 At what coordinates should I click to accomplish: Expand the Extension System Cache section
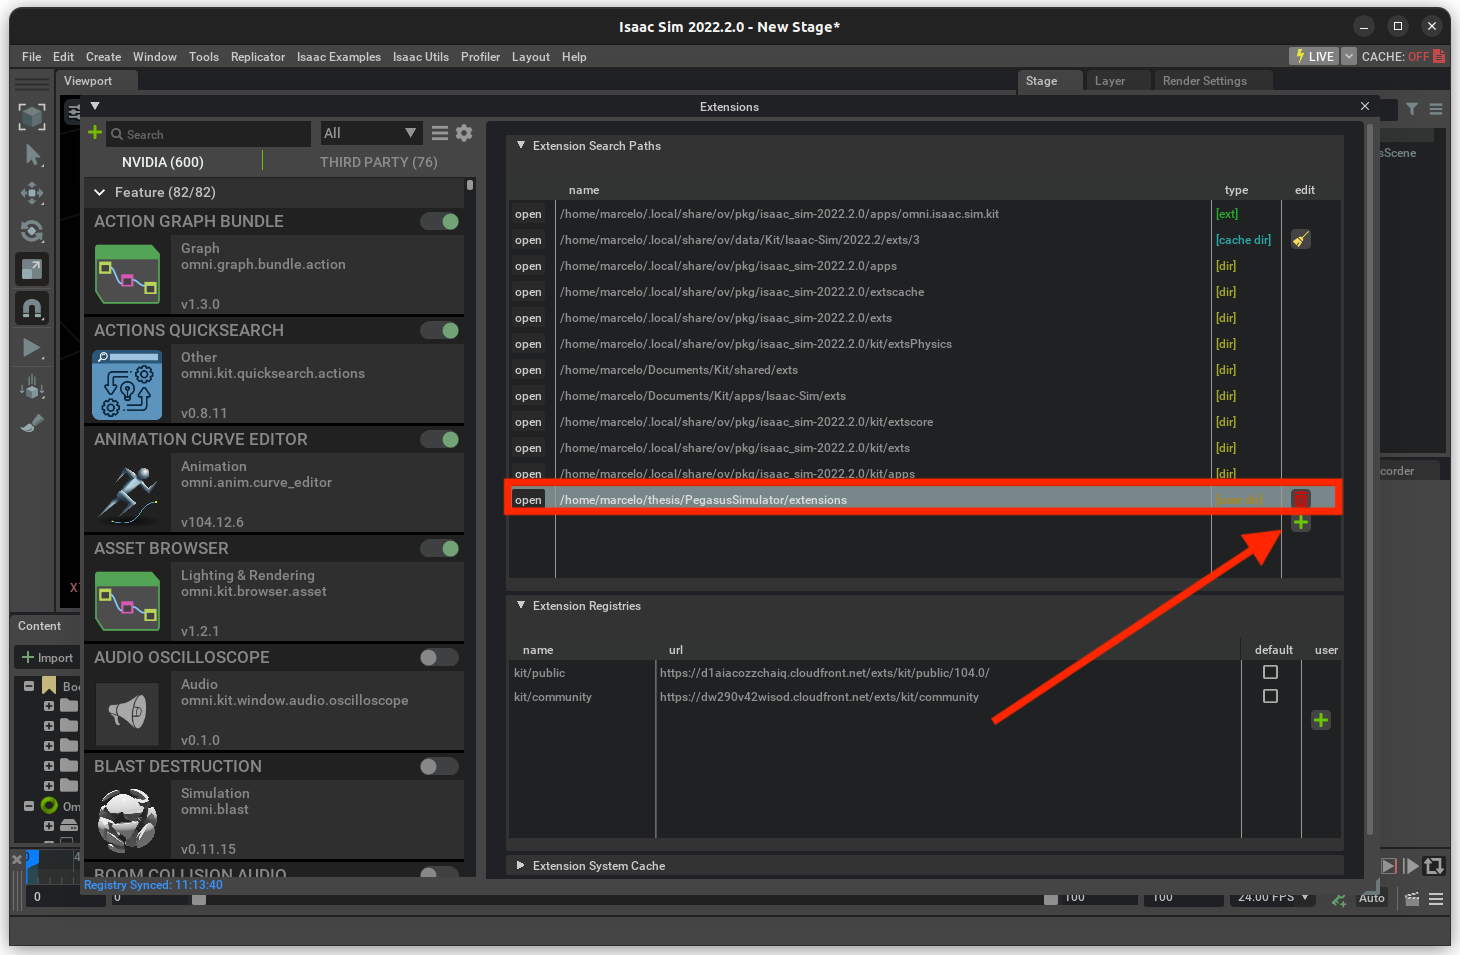pos(521,866)
